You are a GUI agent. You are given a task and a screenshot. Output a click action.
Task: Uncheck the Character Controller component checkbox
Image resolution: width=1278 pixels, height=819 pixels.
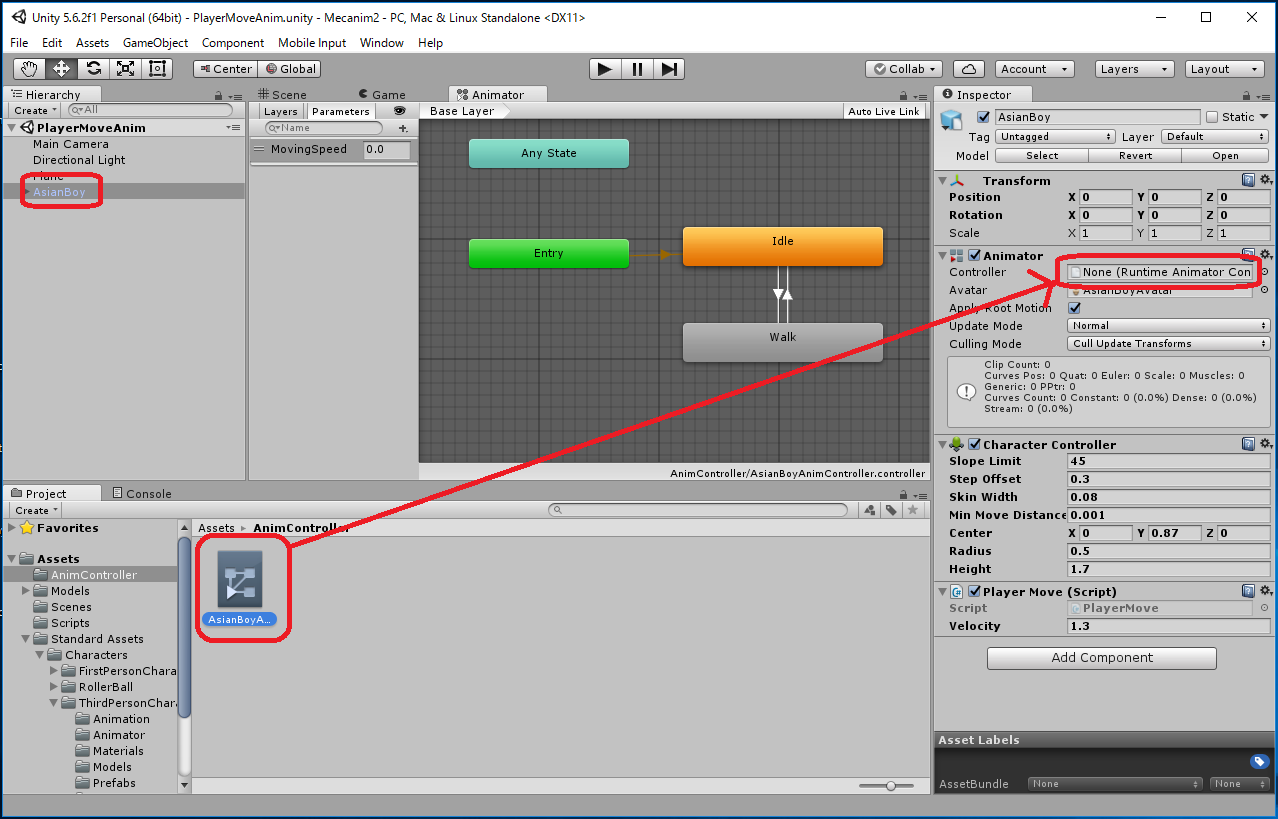coord(974,444)
